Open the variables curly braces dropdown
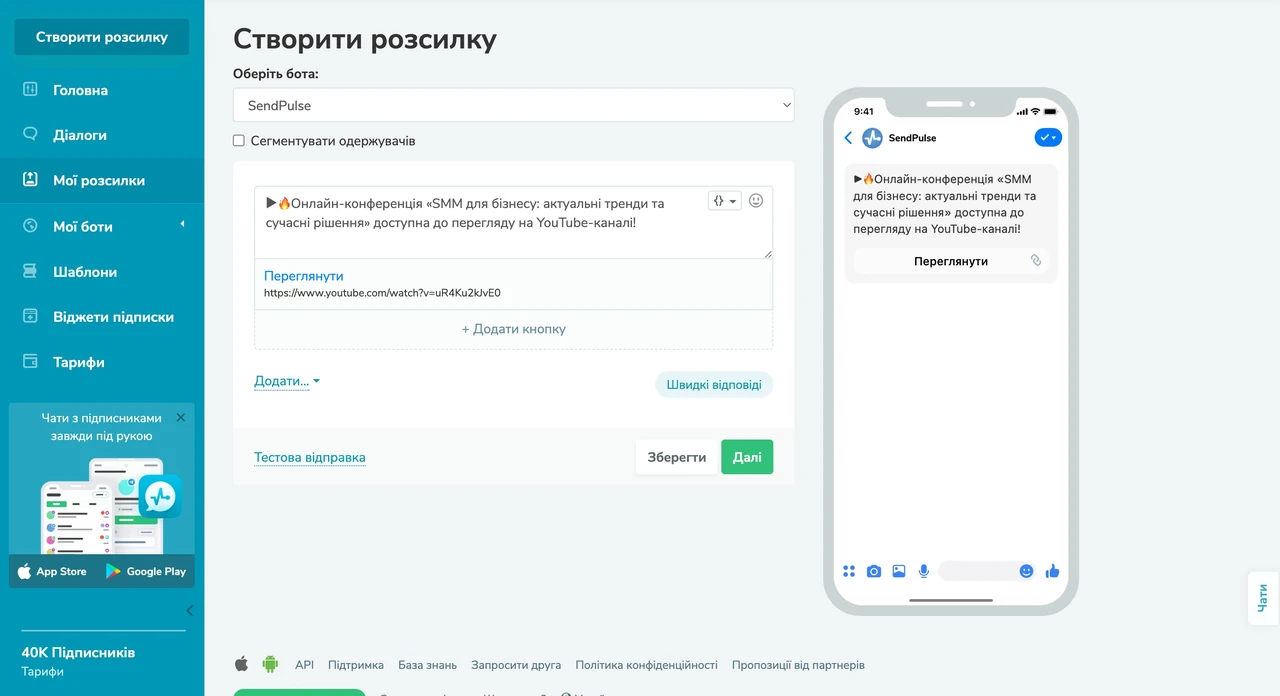 724,201
